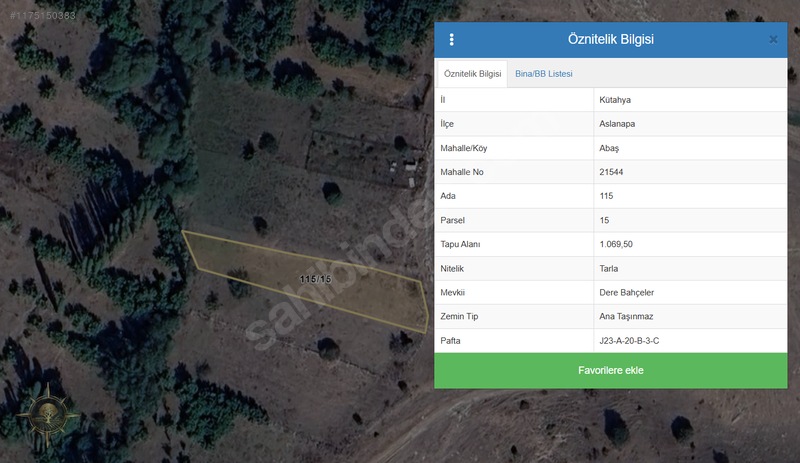Select the Öznitelik Bilgisi tab

(472, 74)
